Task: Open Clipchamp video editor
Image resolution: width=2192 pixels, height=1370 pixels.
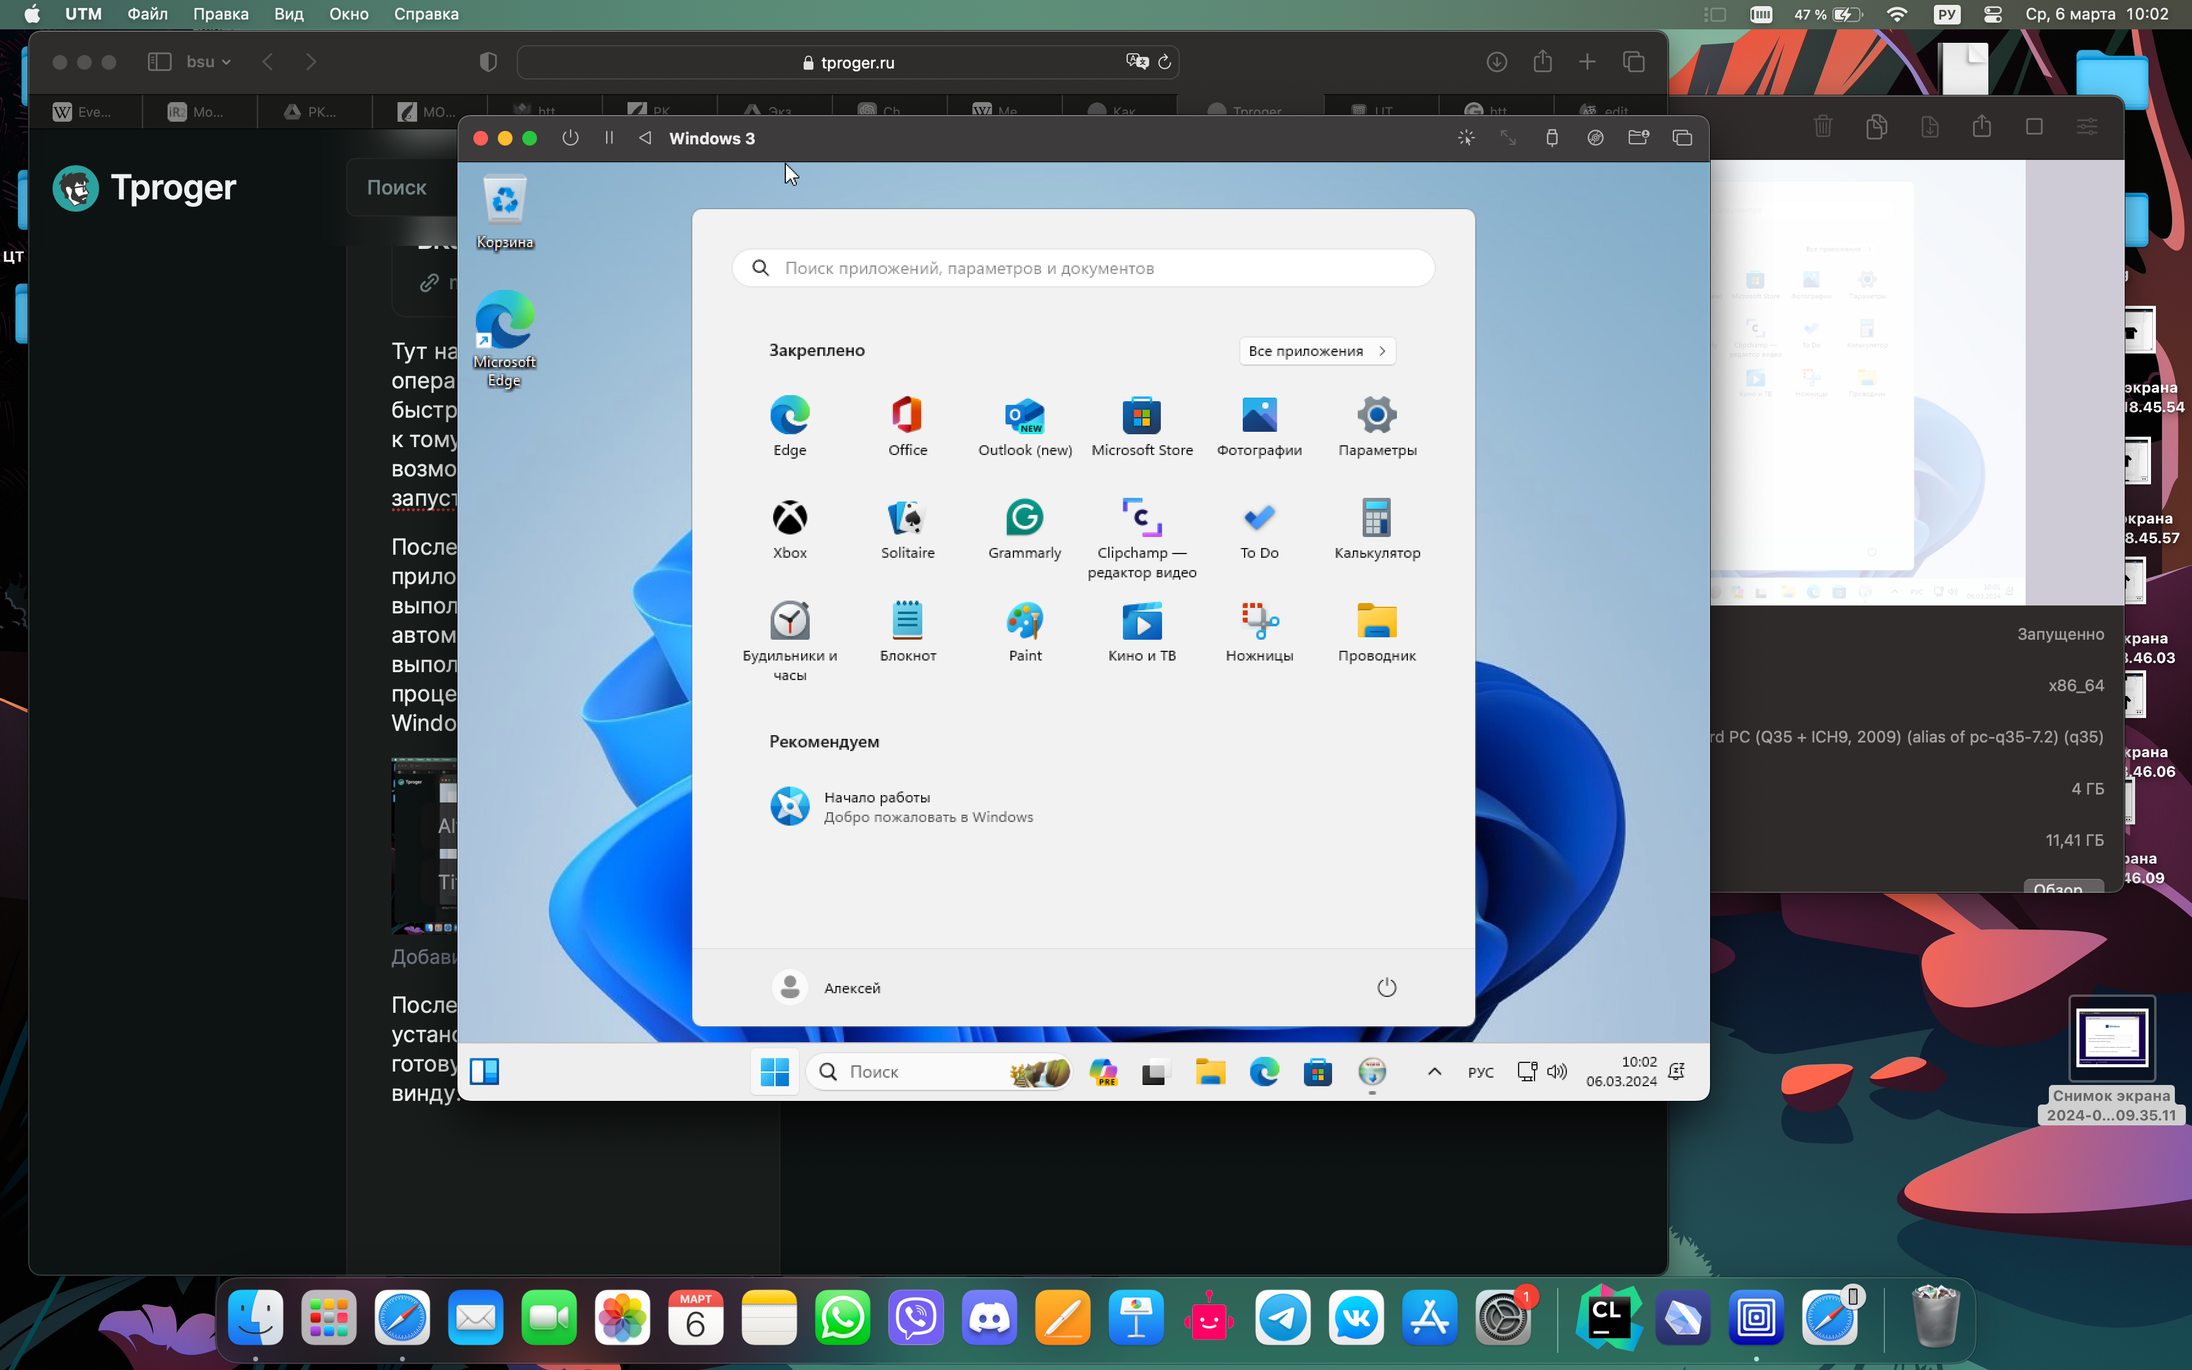Action: [1142, 538]
